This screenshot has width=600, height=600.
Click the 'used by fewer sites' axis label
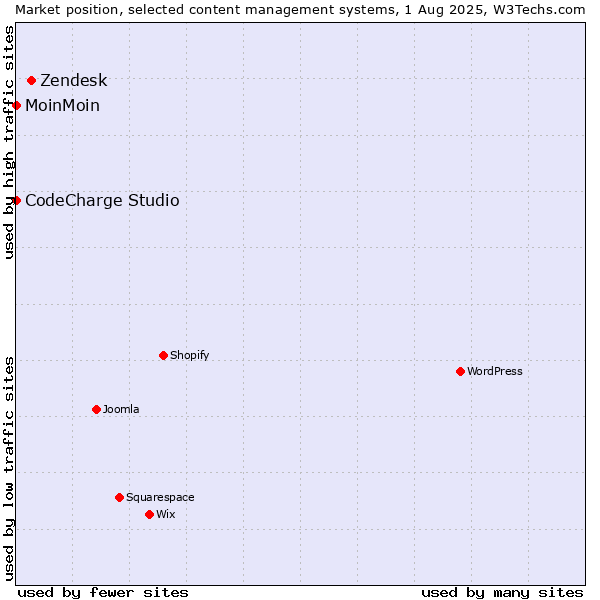pos(103,593)
